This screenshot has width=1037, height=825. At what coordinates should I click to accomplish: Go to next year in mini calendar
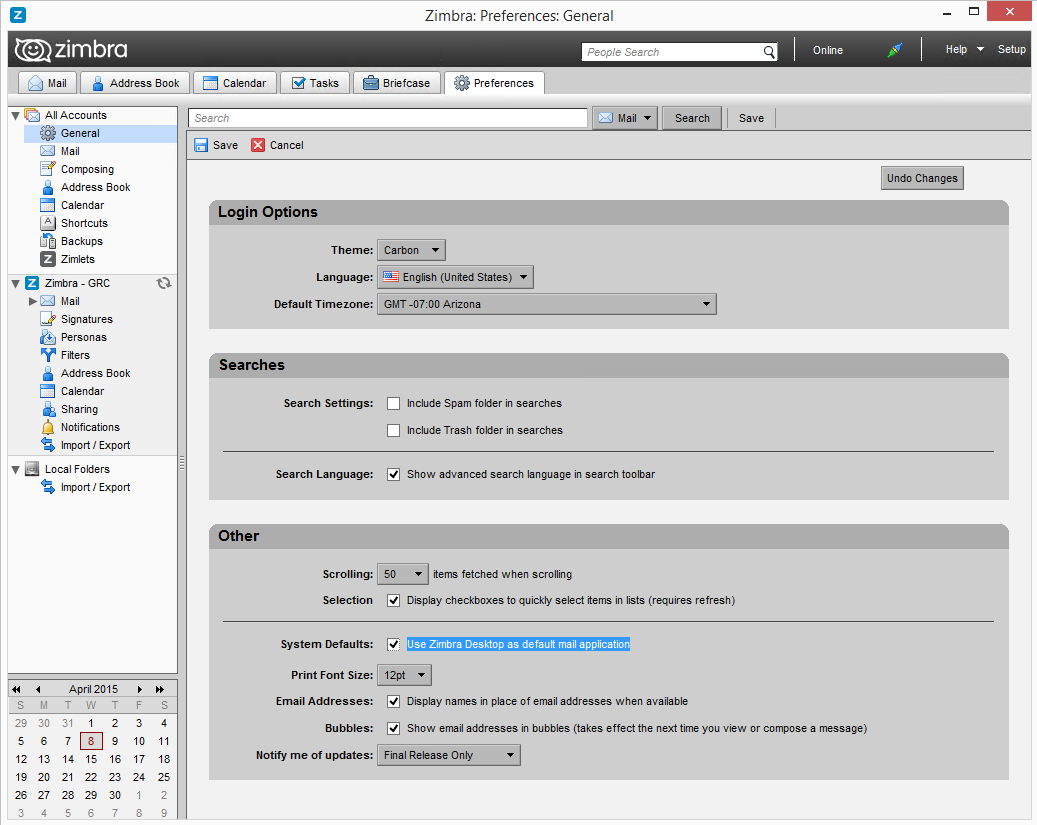tap(160, 689)
